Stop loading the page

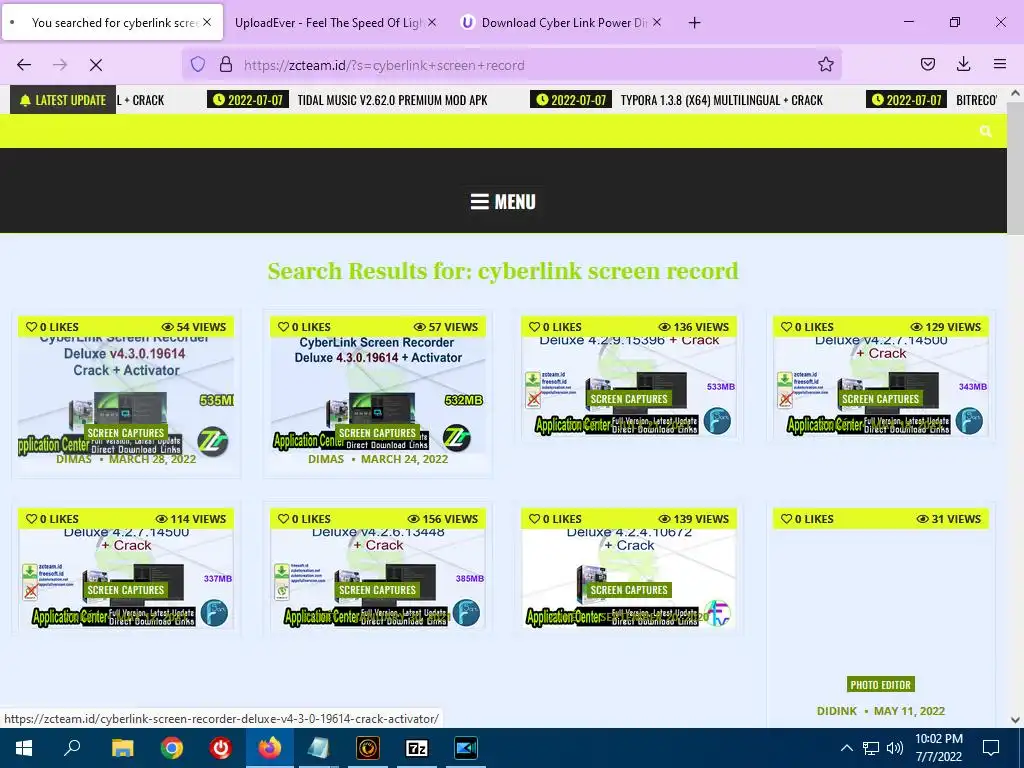click(x=95, y=65)
